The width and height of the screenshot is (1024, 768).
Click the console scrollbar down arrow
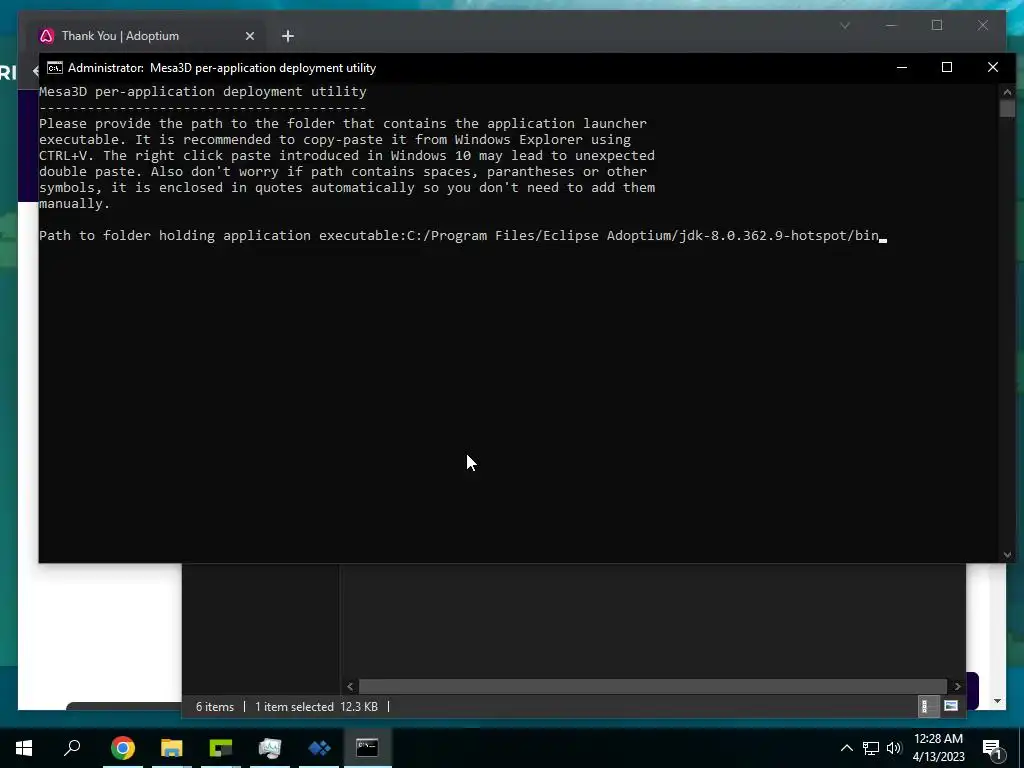coord(1007,555)
